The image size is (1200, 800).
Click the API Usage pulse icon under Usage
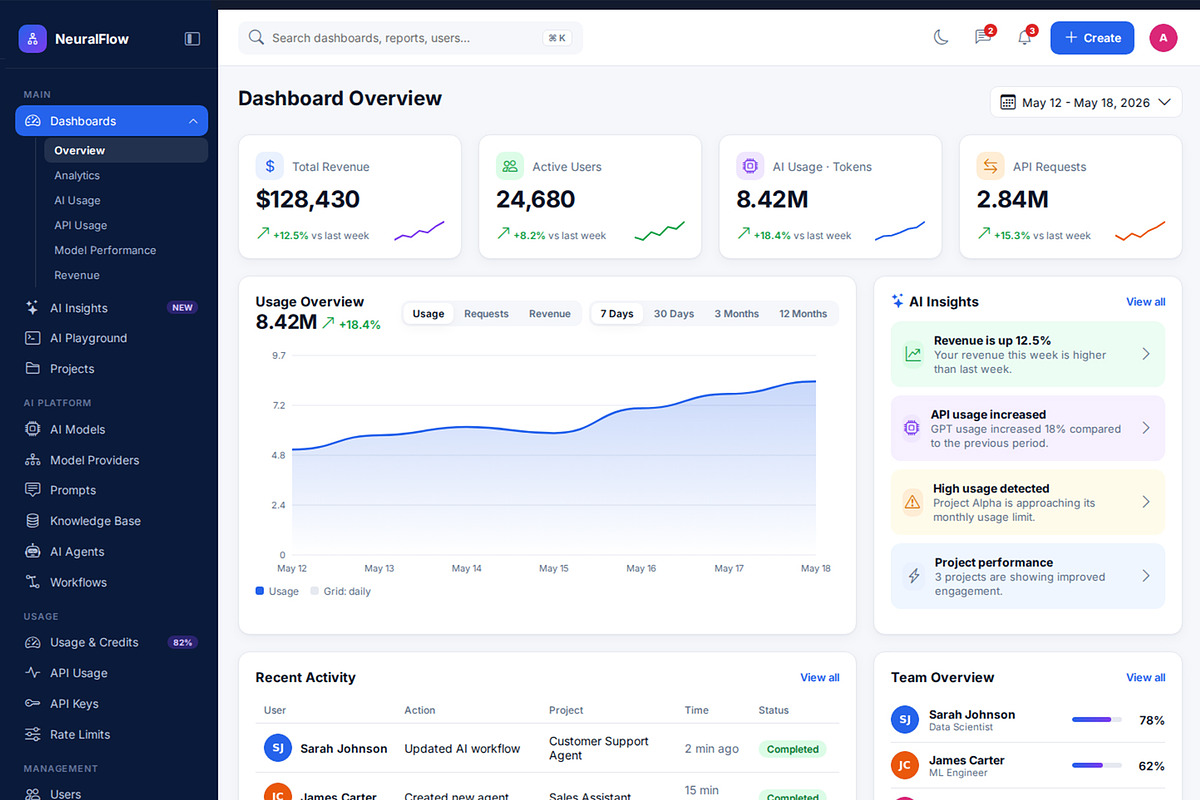(32, 673)
